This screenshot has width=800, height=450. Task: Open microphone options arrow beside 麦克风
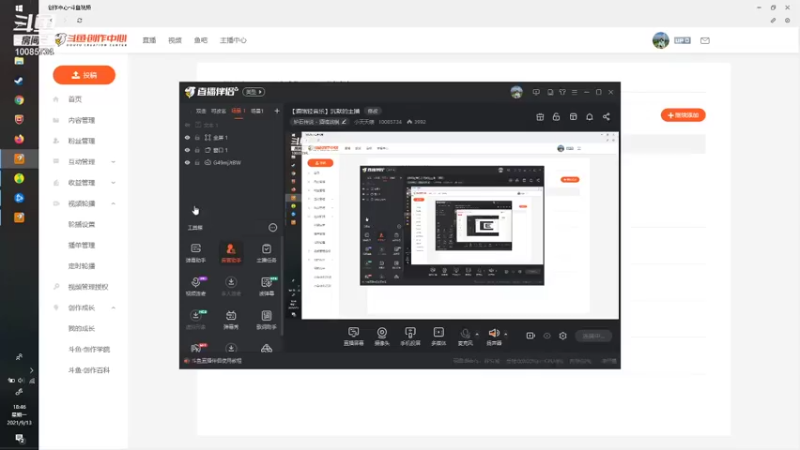tap(477, 334)
